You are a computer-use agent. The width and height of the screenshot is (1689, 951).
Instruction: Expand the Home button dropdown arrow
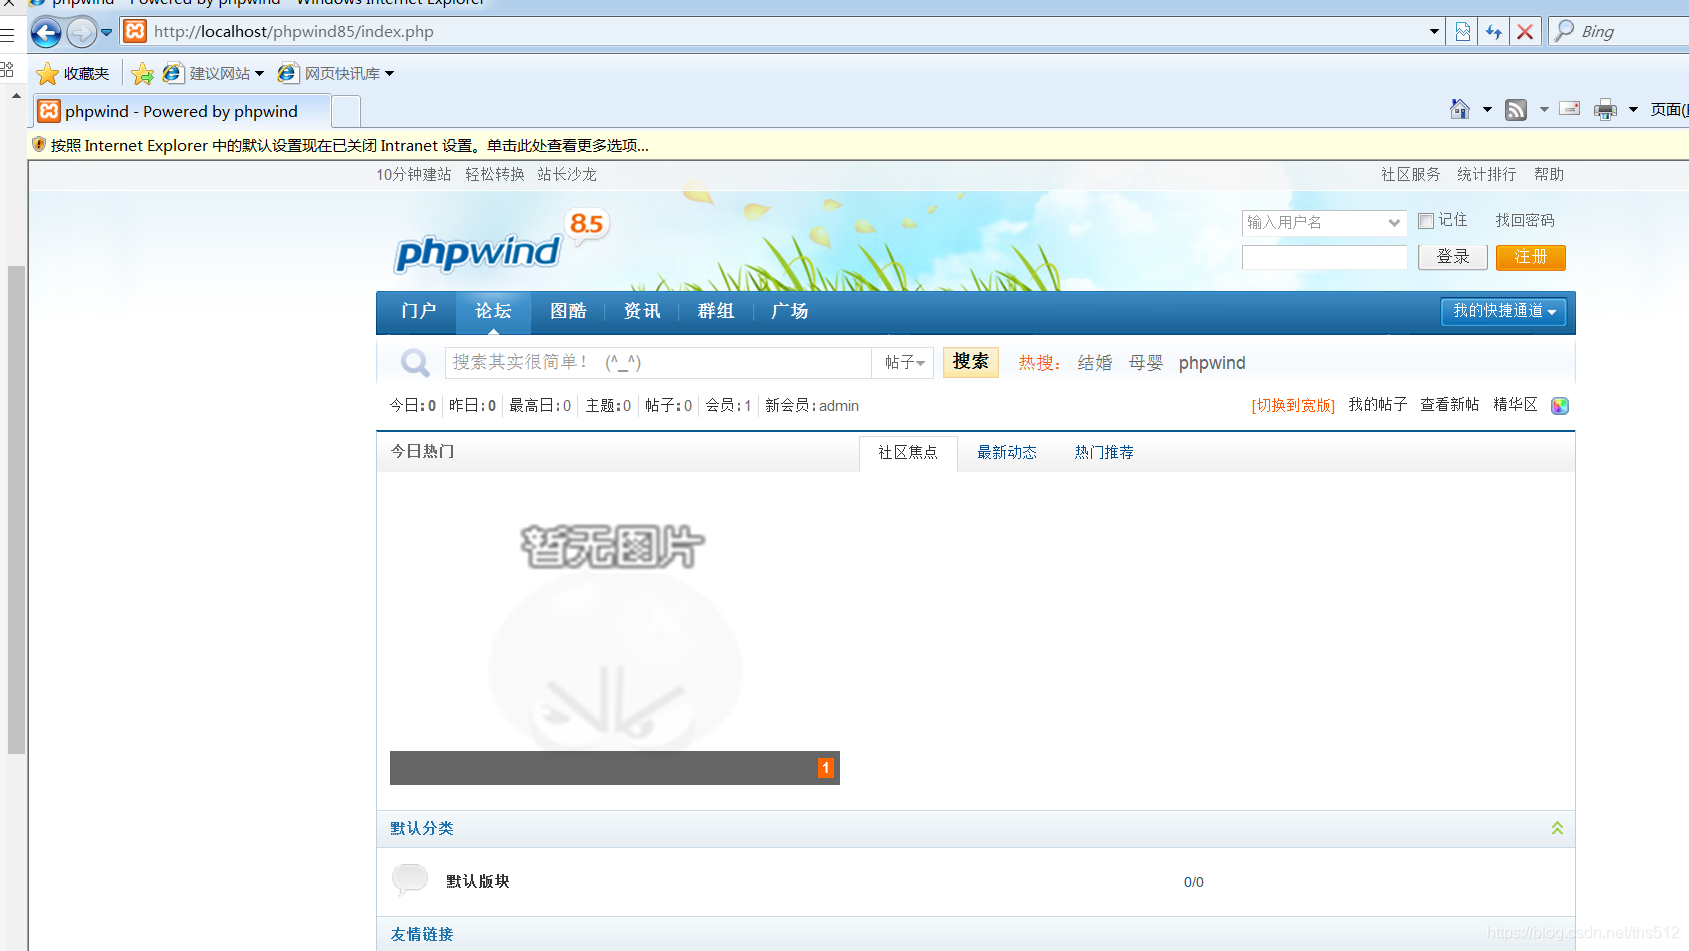coord(1487,109)
